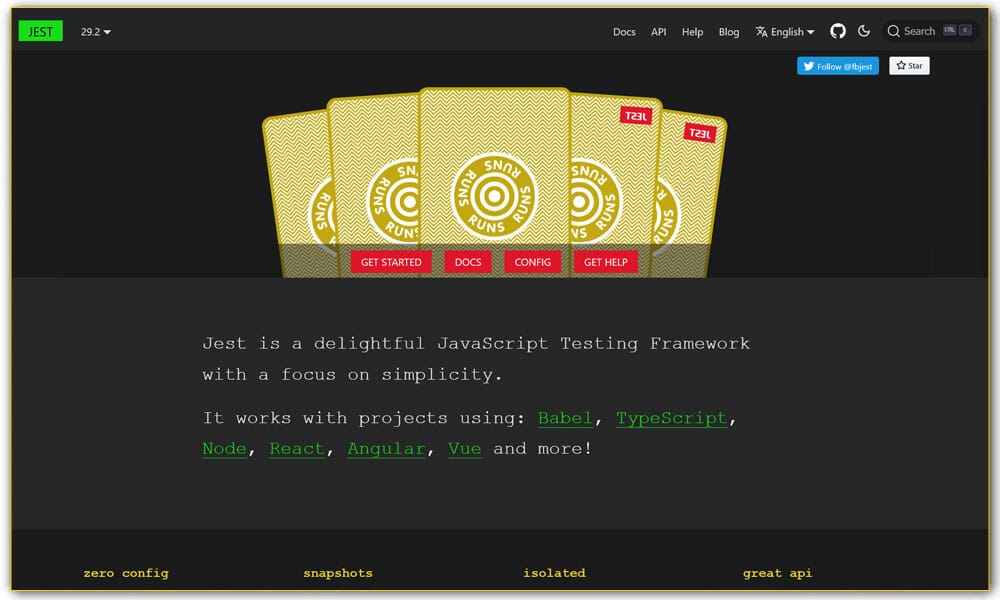Click inside the Search field
1000x600 pixels.
918,31
